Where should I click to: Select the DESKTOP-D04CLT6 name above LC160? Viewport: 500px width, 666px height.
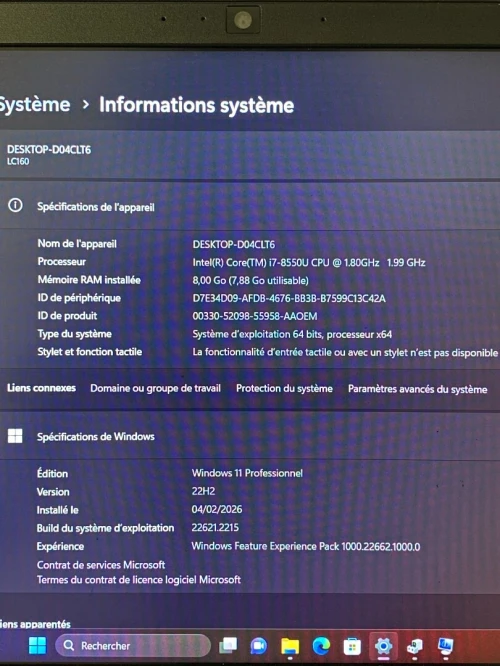[49, 150]
